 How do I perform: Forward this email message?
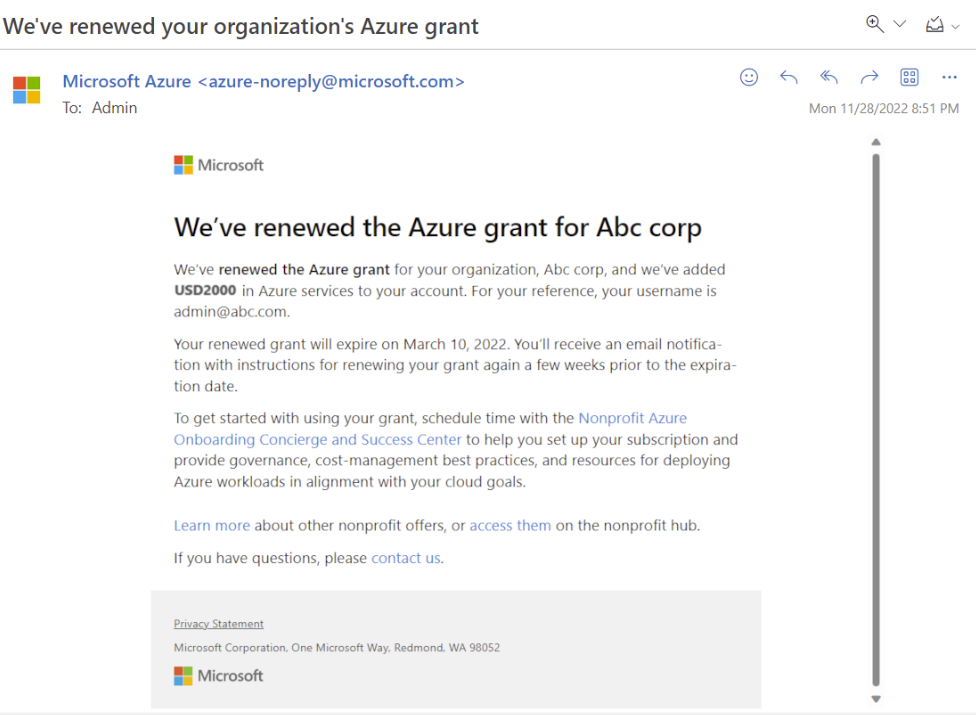pyautogui.click(x=869, y=77)
